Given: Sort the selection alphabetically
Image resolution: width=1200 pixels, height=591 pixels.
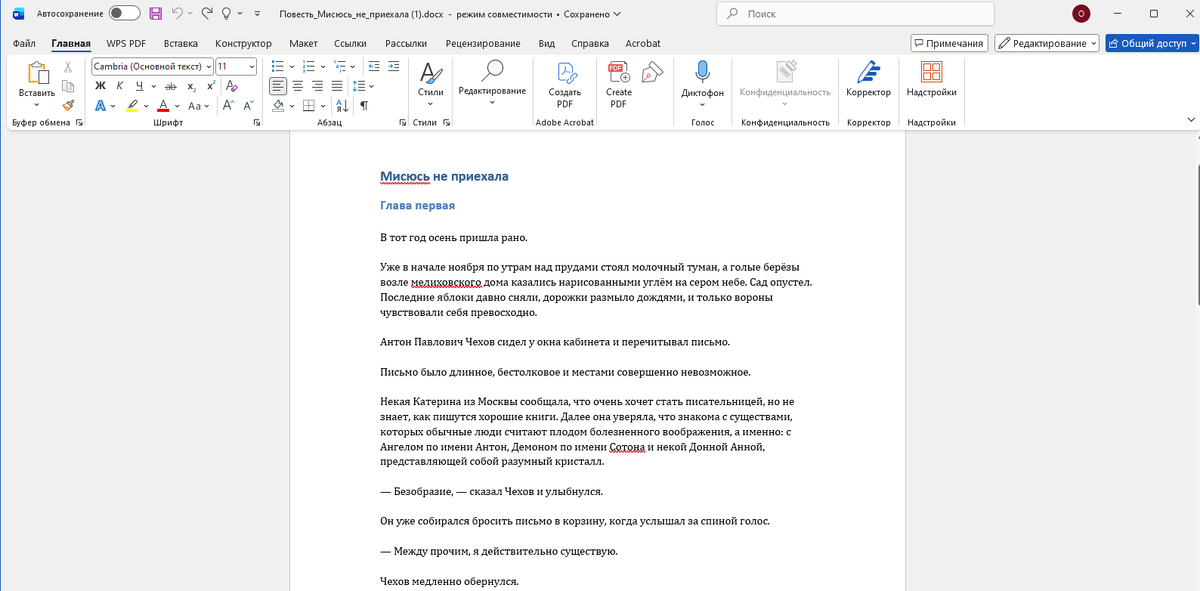Looking at the screenshot, I should click(343, 106).
